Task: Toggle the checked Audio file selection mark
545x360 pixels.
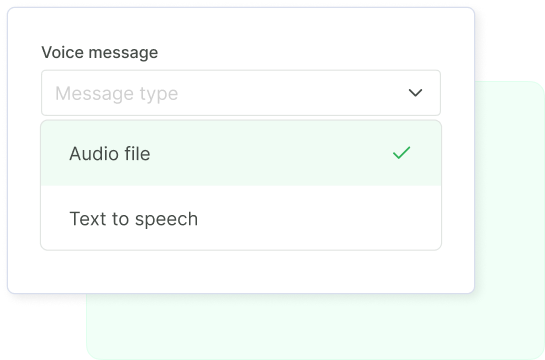Action: 401,153
